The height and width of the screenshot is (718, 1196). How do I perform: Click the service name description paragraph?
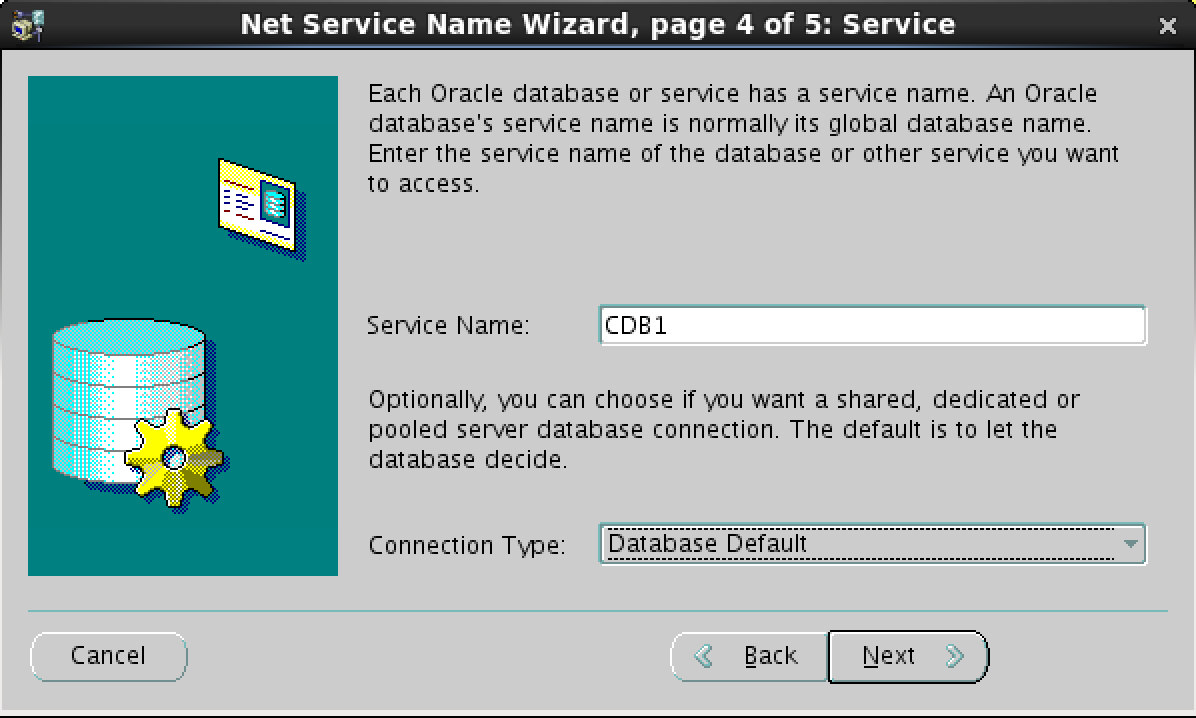click(742, 139)
